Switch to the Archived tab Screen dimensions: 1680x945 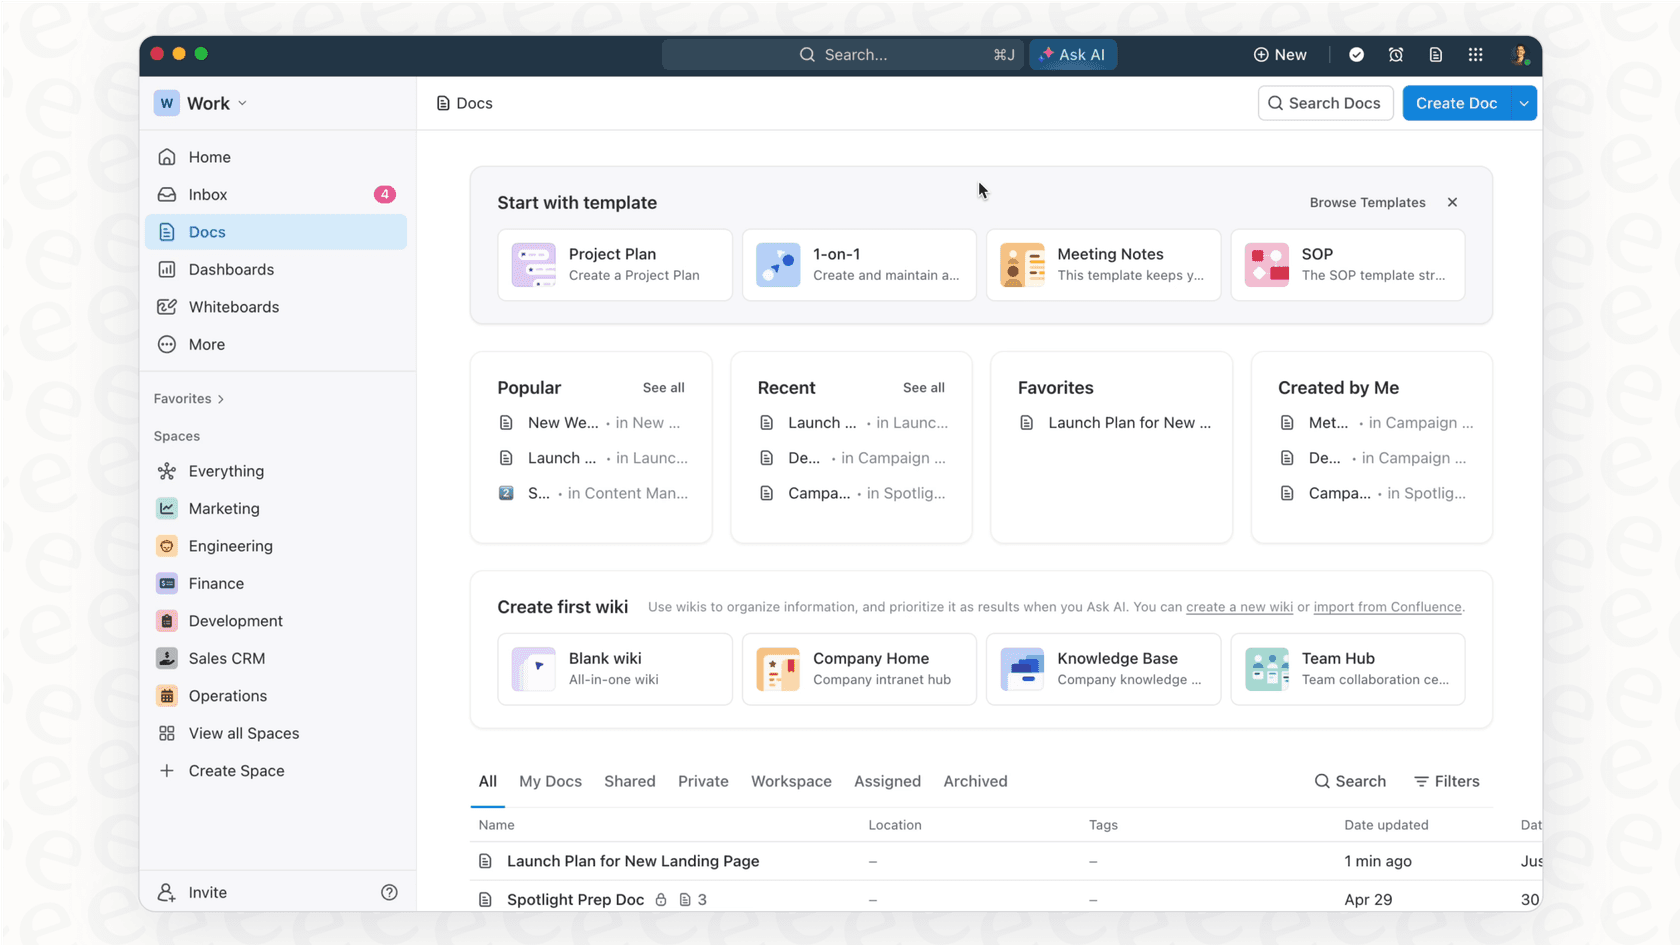pos(975,781)
